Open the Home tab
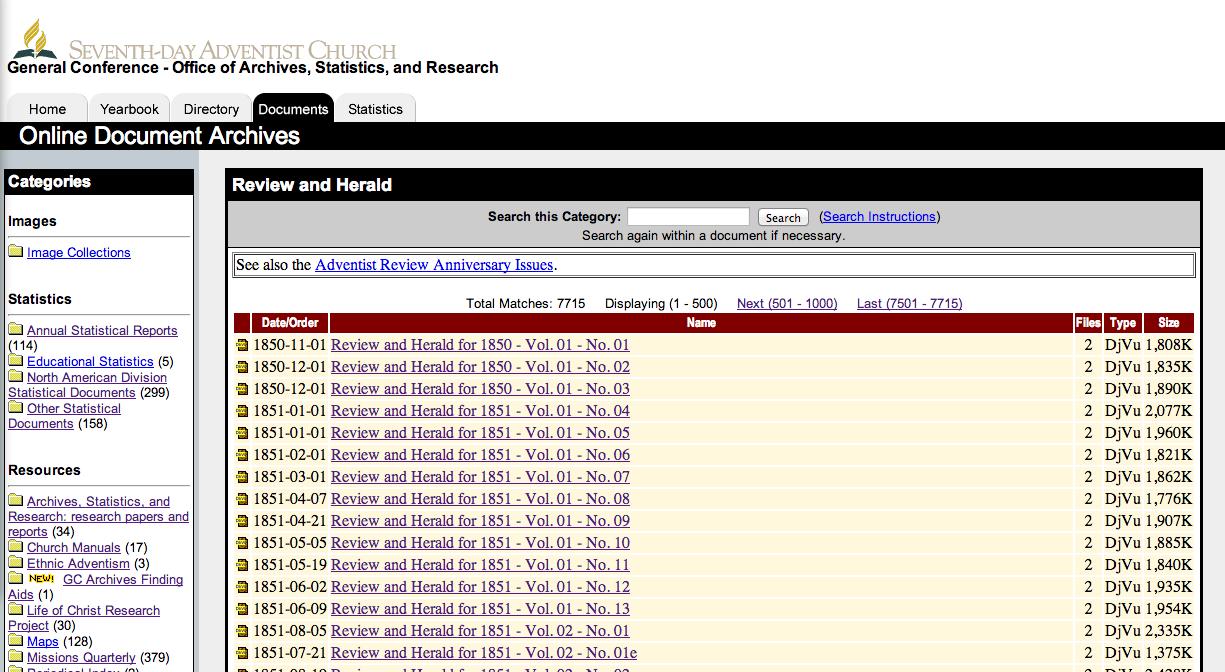This screenshot has width=1225, height=672. point(47,109)
